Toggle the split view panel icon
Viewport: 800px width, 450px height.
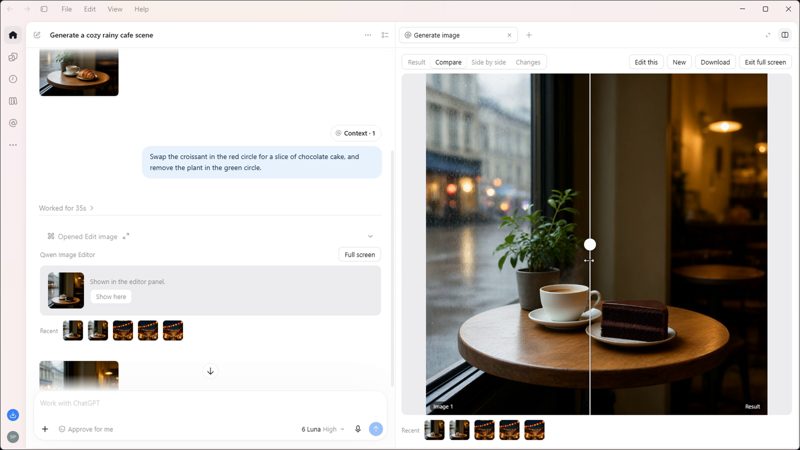pos(785,35)
